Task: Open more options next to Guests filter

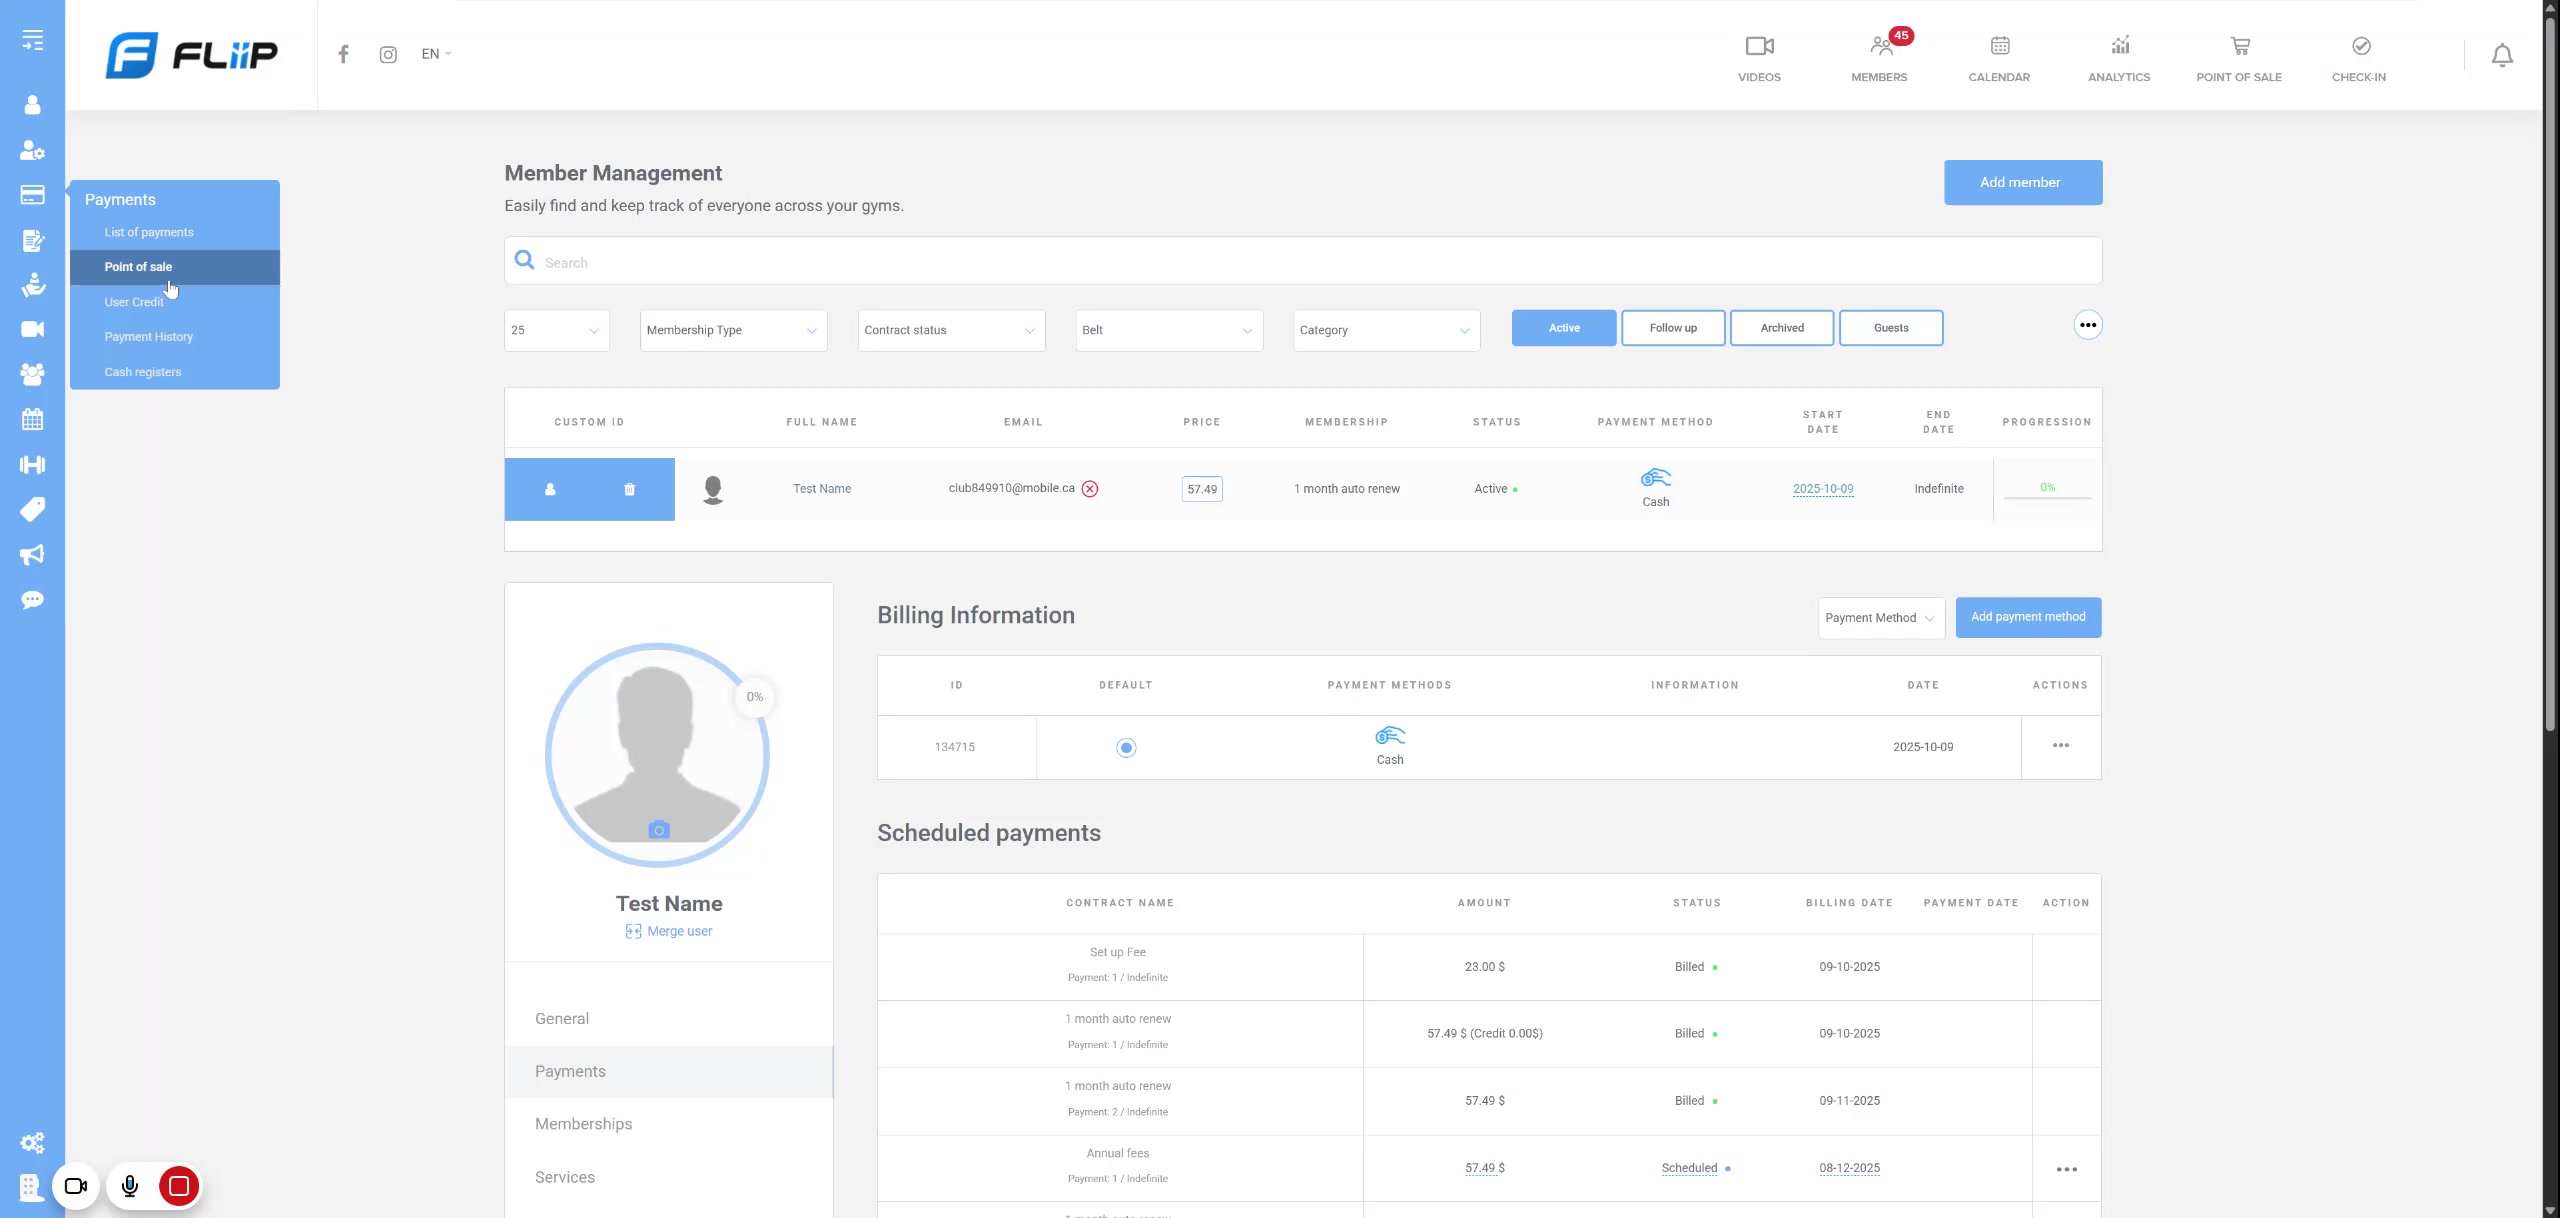Action: 2088,325
